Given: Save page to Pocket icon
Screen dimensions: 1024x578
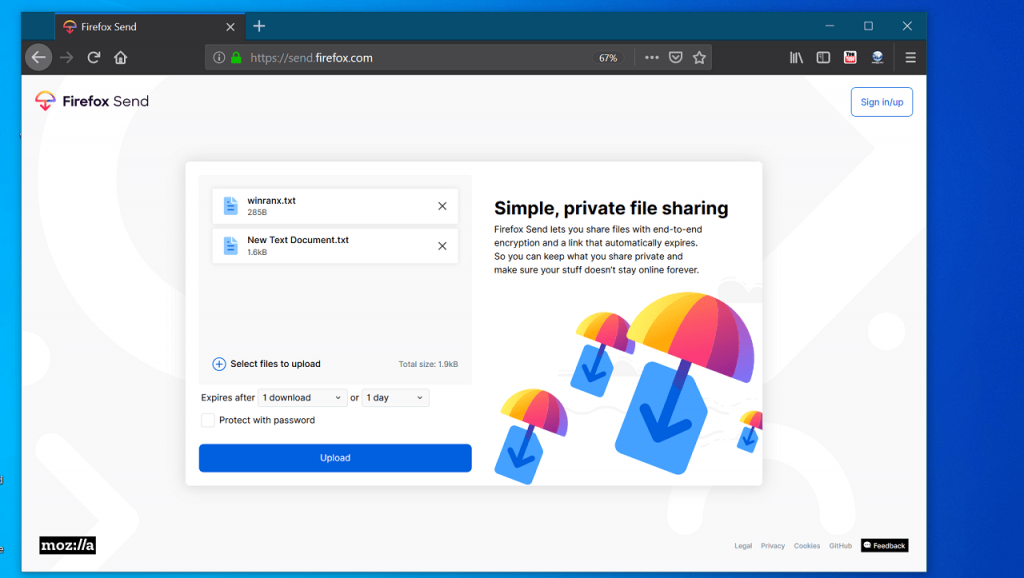Looking at the screenshot, I should coord(676,57).
